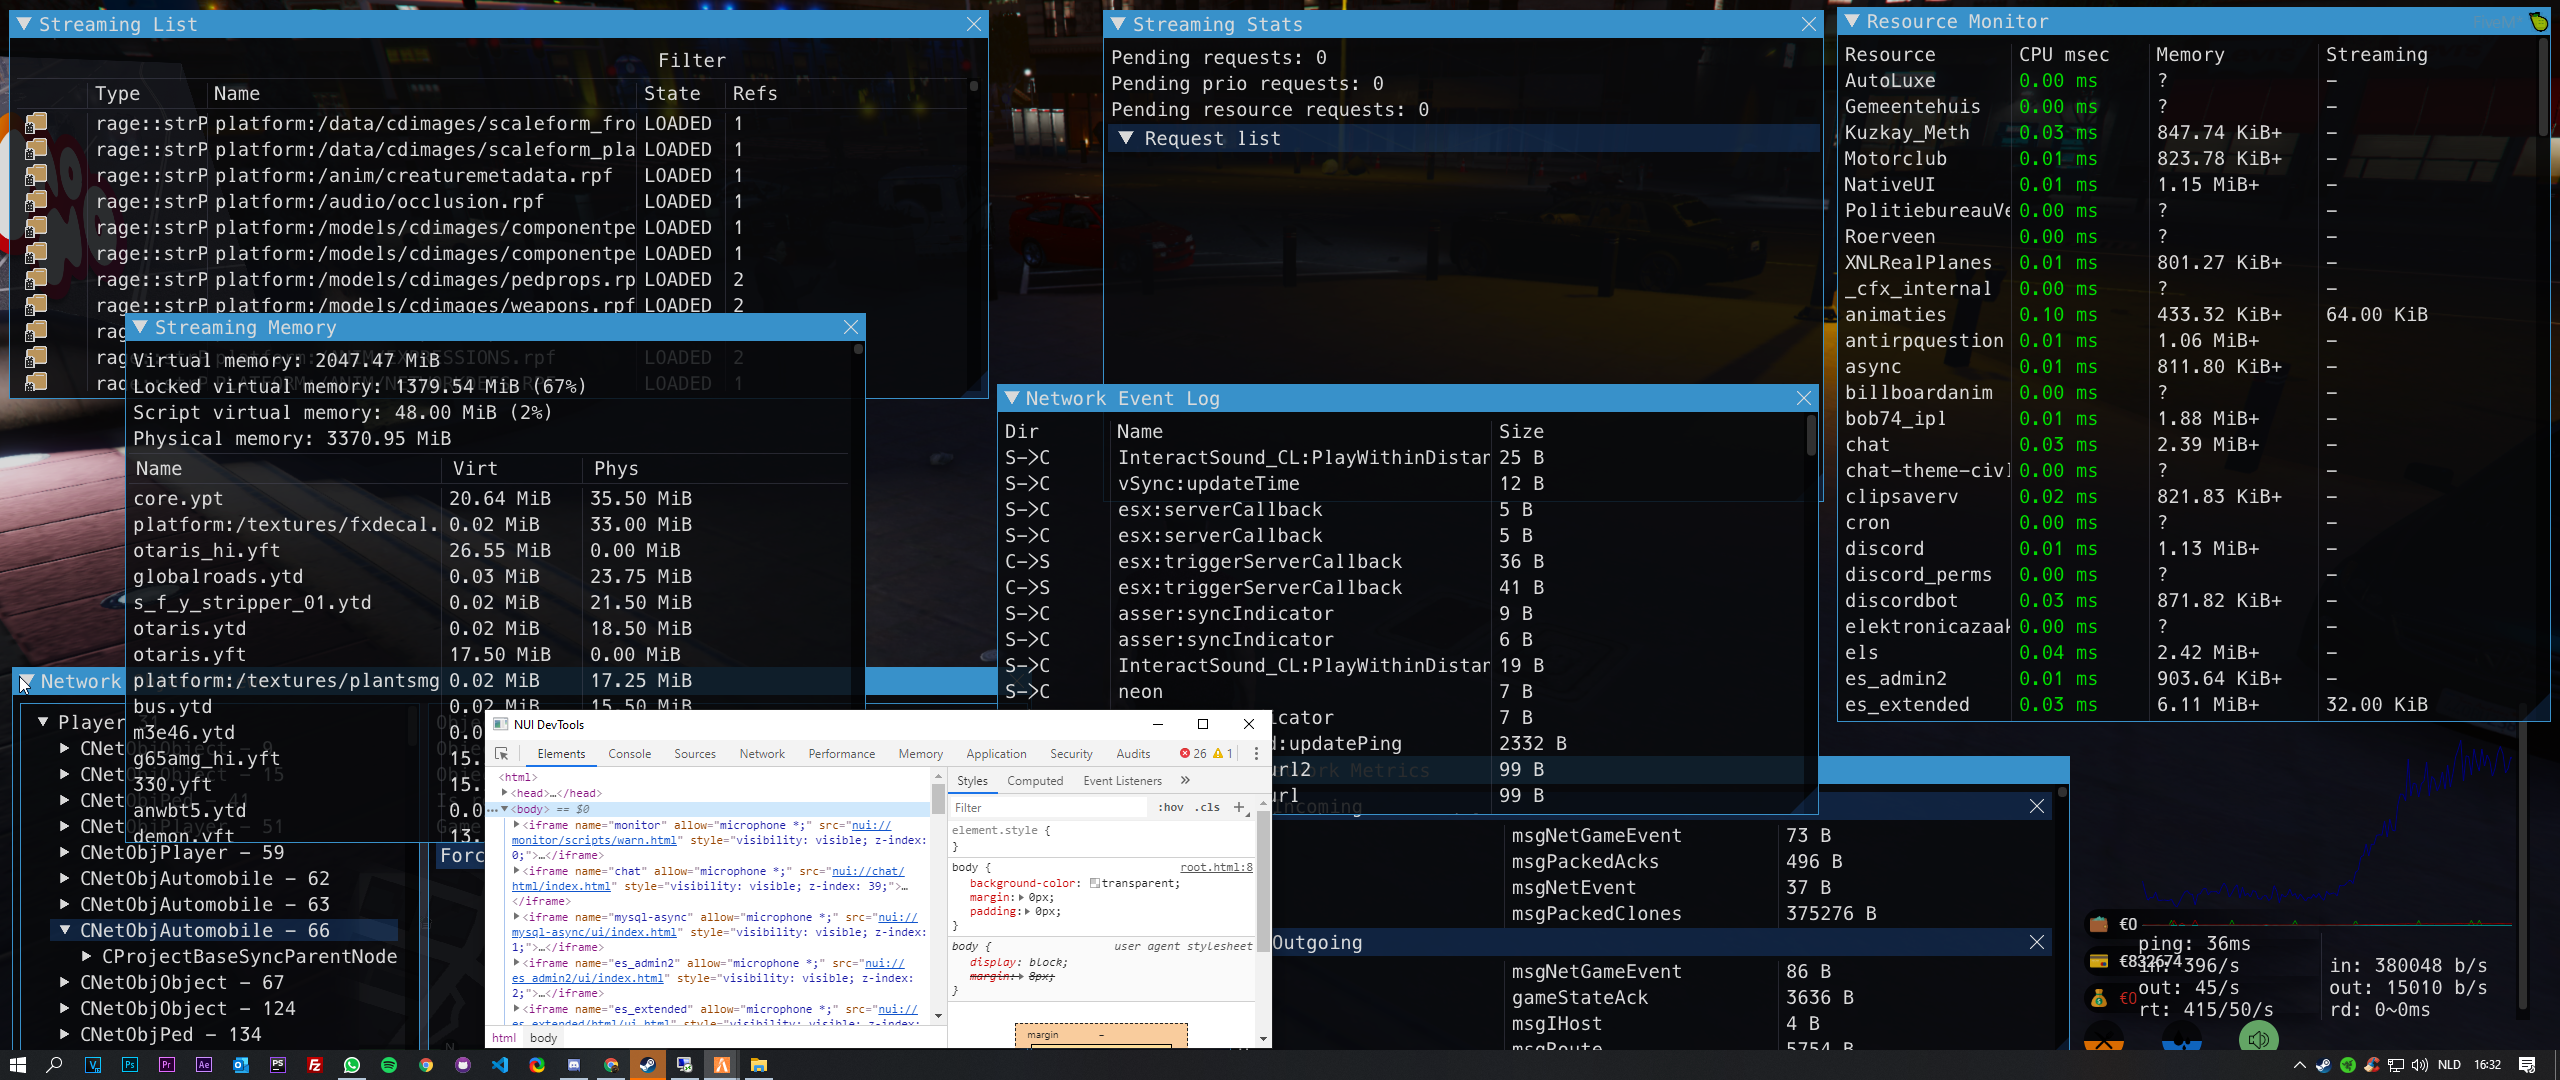Collapse the Request list section
This screenshot has height=1080, width=2560.
coord(1126,138)
